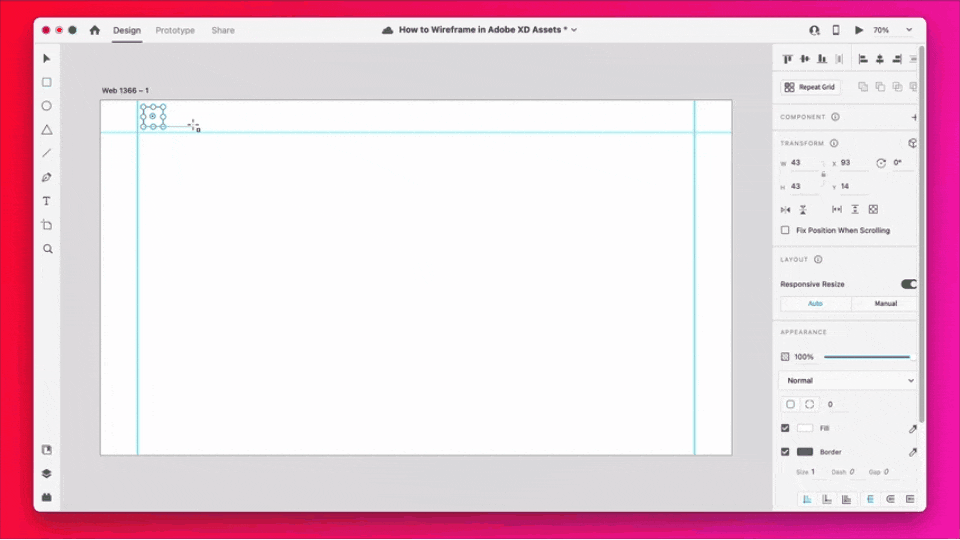This screenshot has height=540, width=960.
Task: Apply Intersect boolean operation
Action: tap(897, 87)
